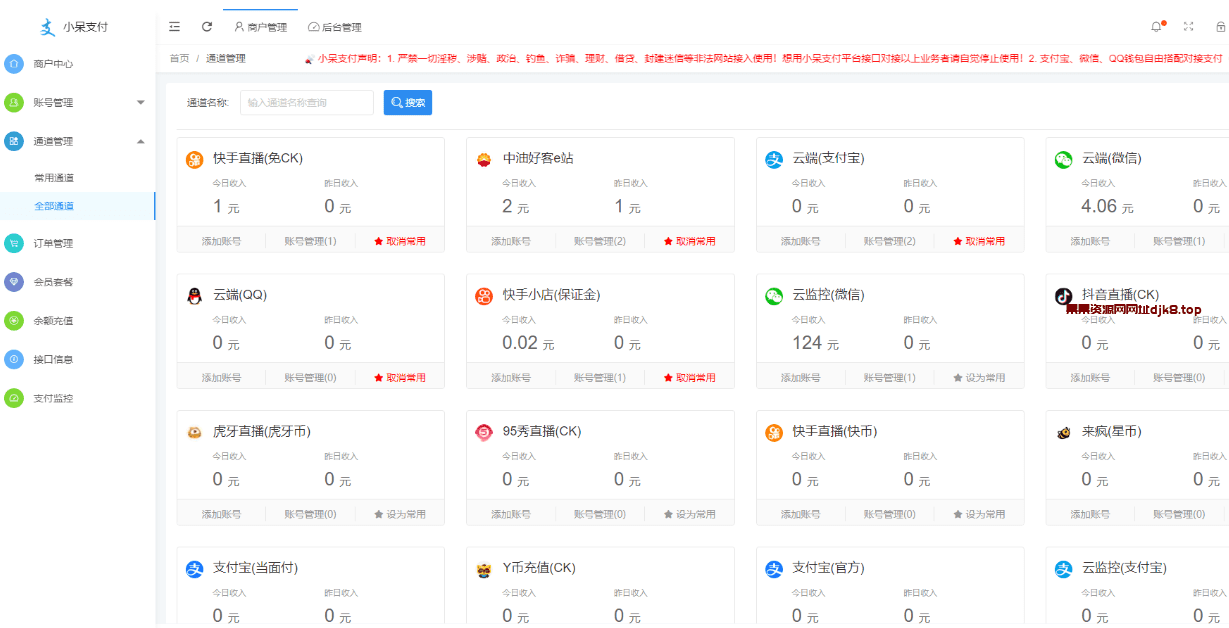Click the fullscreen expand icon
1229x628 pixels.
pyautogui.click(x=1188, y=26)
